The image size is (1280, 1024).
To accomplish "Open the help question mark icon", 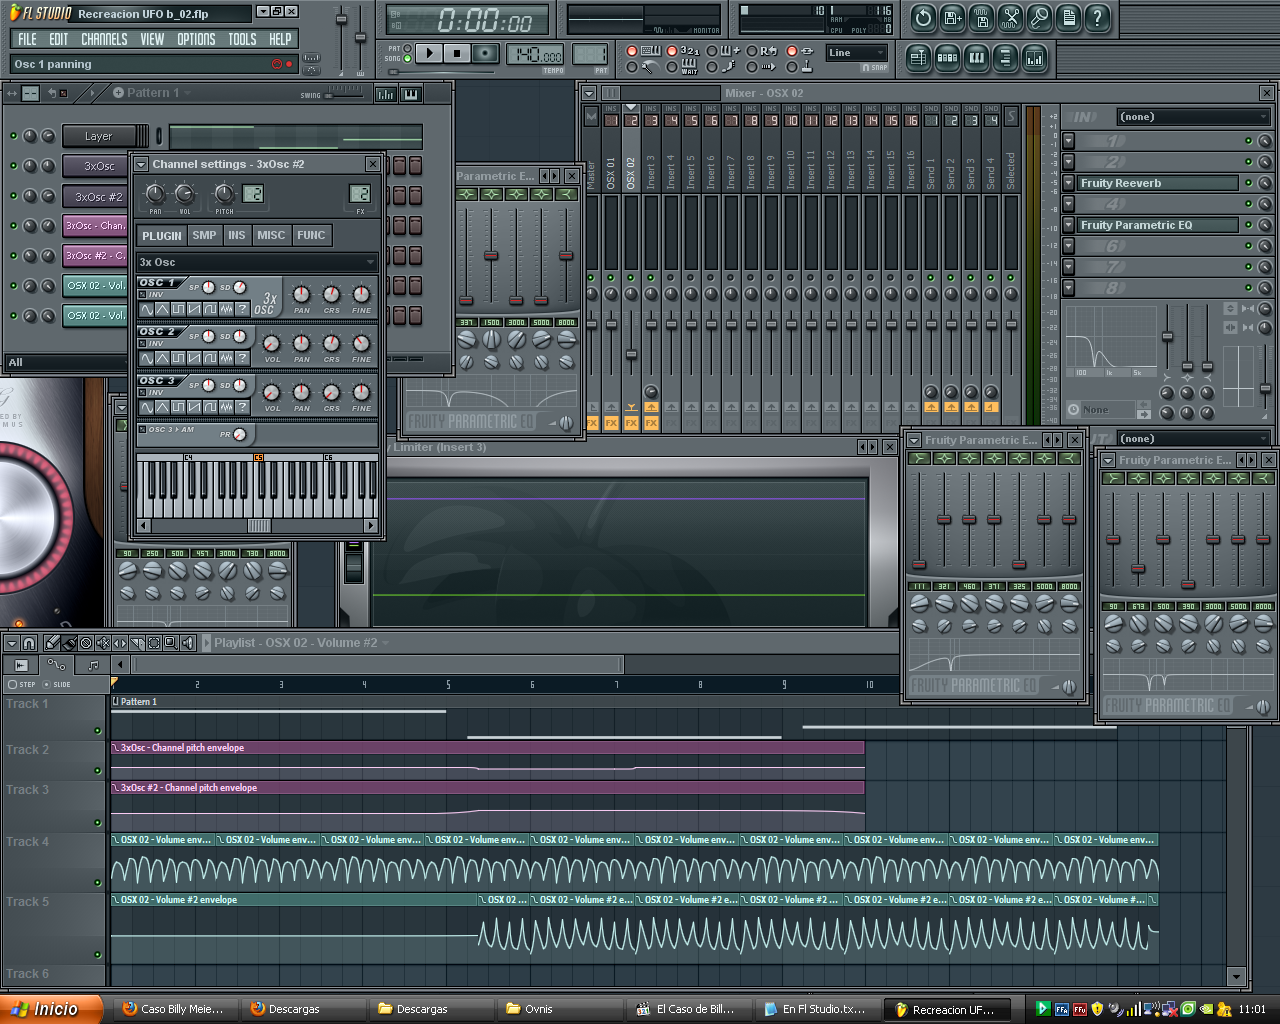I will tap(1097, 17).
